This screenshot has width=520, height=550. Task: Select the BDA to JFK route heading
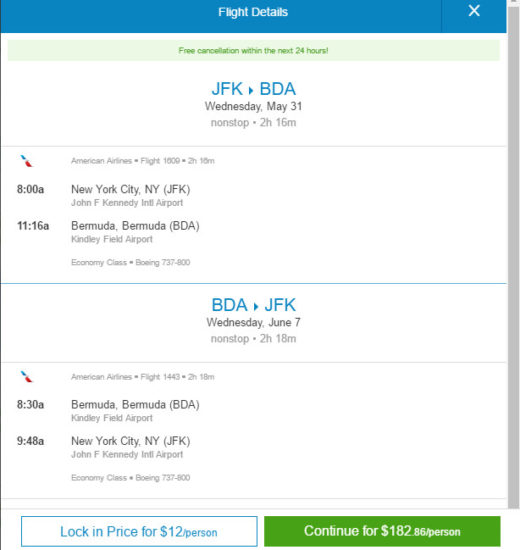253,305
